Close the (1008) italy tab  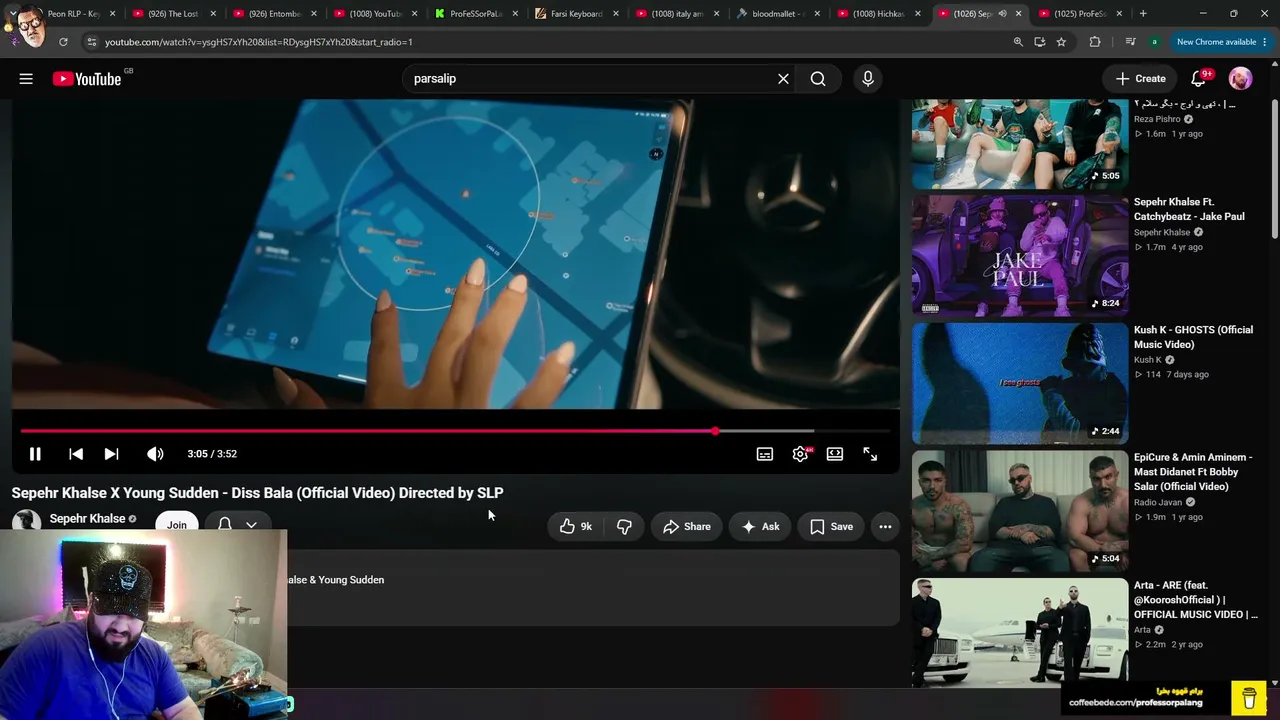coord(717,14)
